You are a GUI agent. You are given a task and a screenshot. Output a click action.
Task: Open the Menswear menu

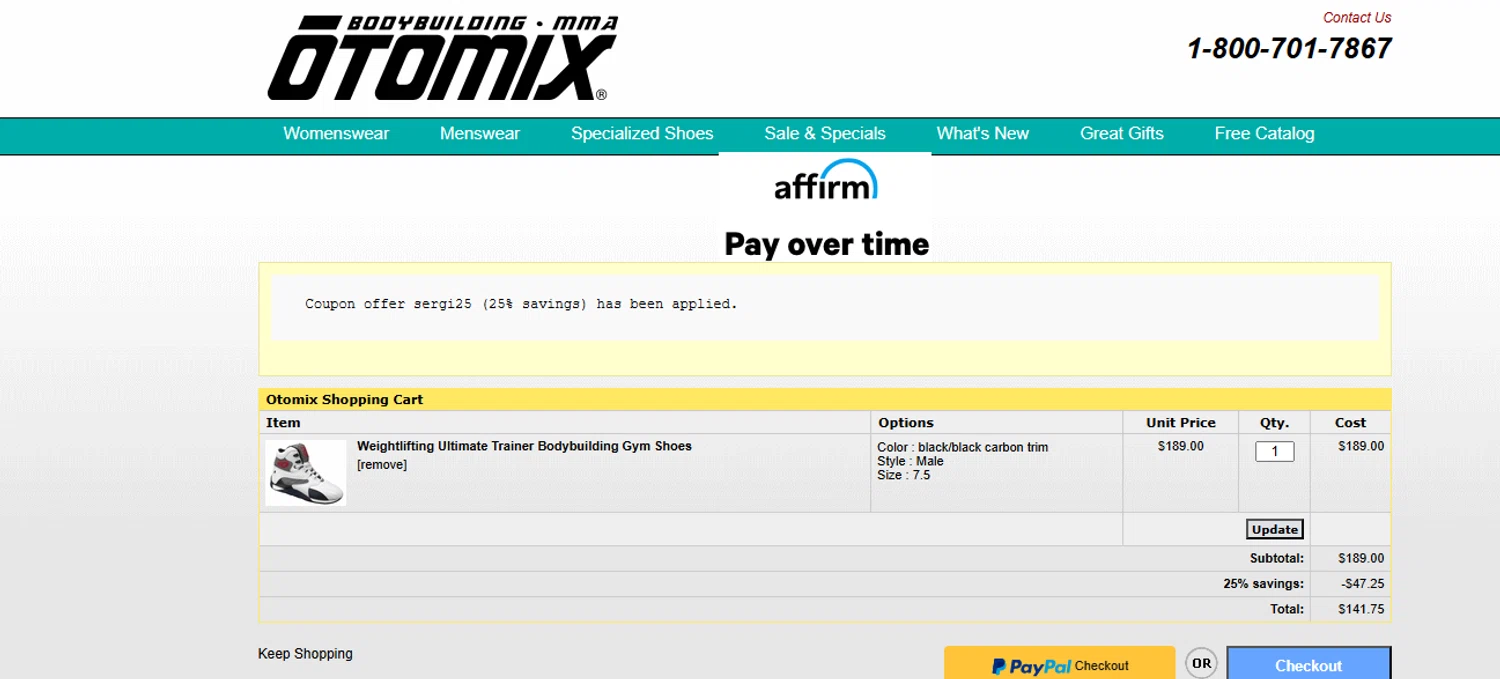[x=480, y=134]
